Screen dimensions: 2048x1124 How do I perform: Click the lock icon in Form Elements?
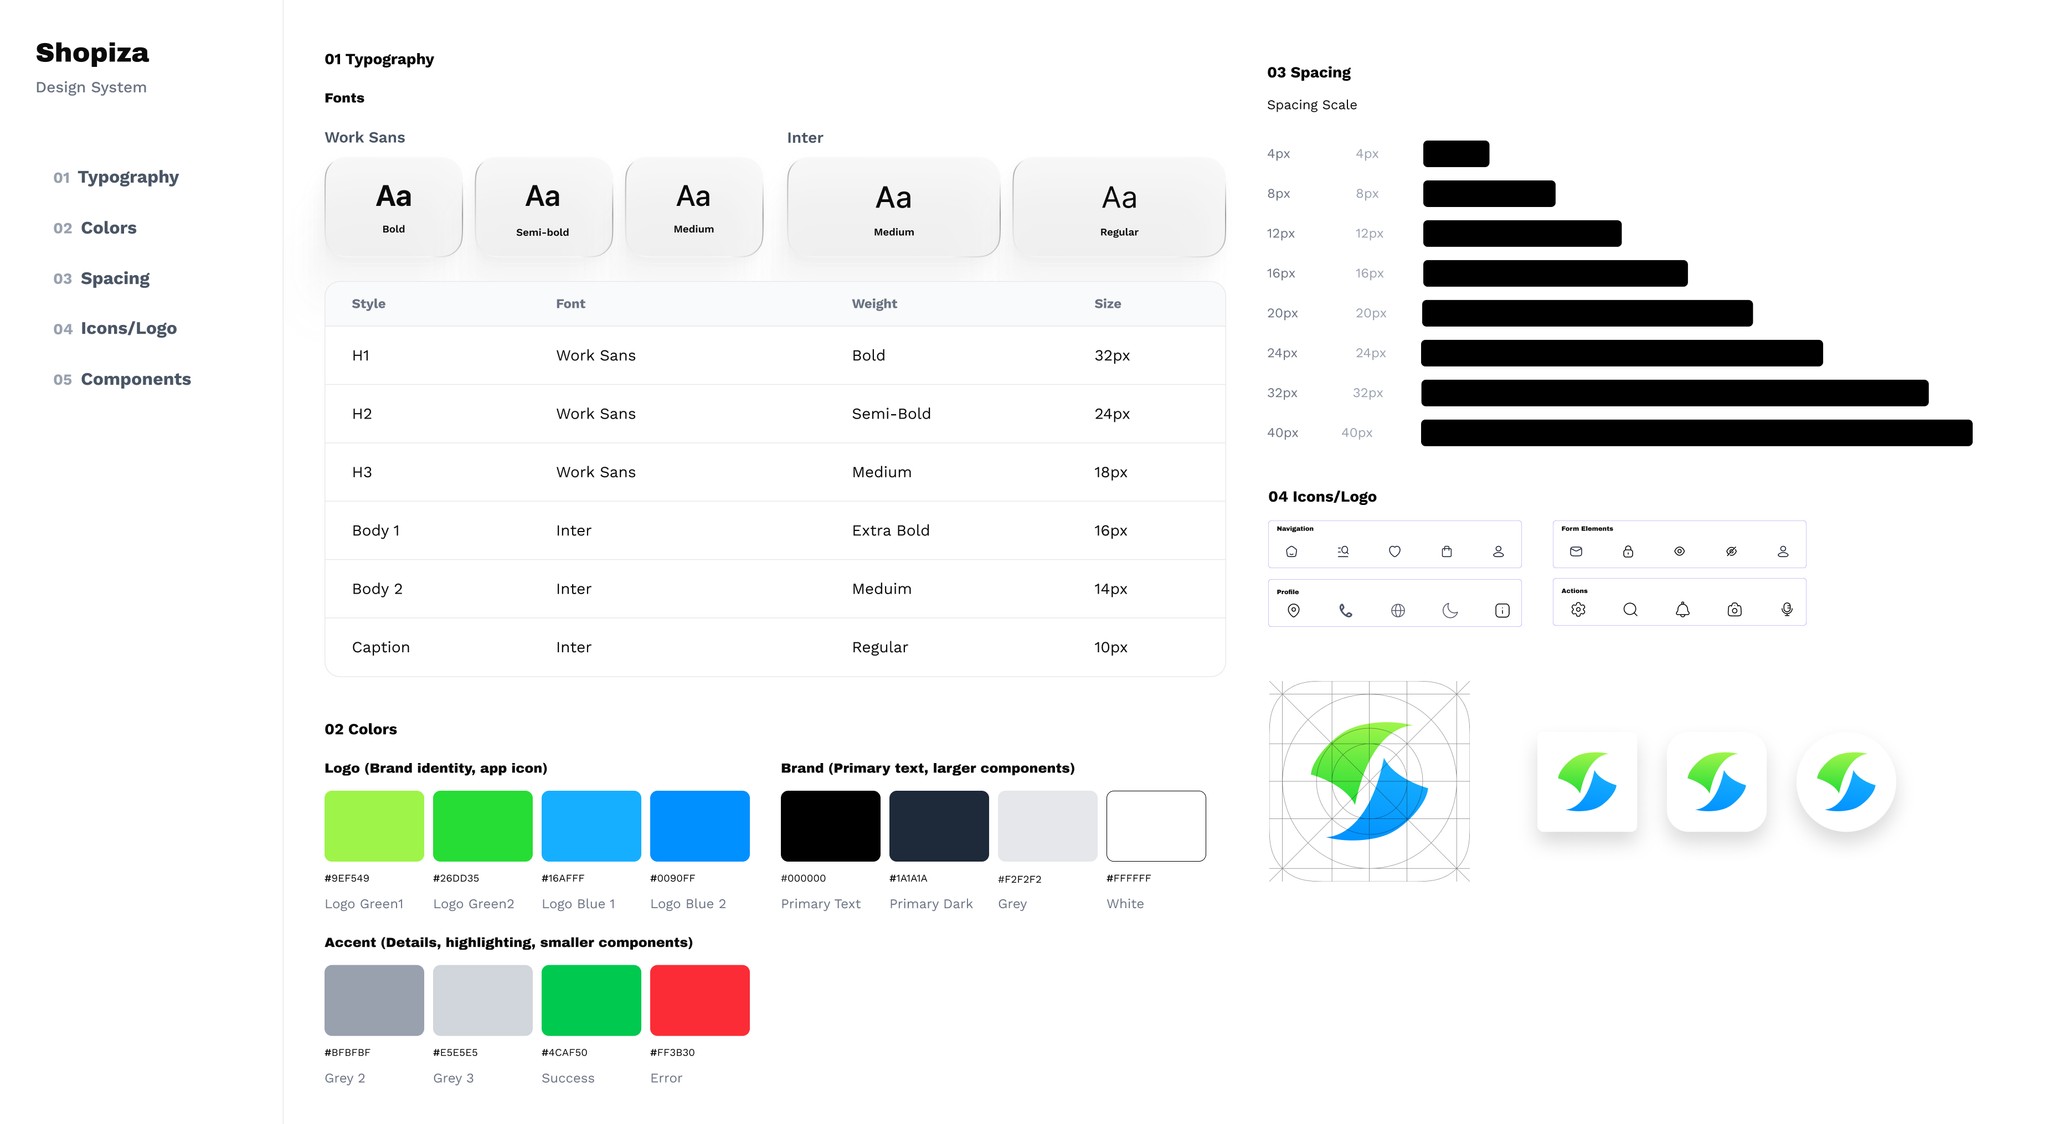click(x=1627, y=551)
